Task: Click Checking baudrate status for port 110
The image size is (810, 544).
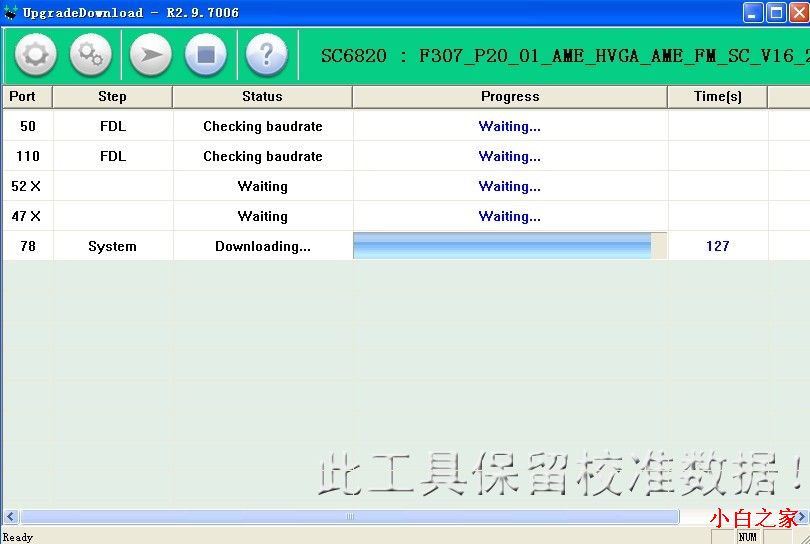Action: 263,156
